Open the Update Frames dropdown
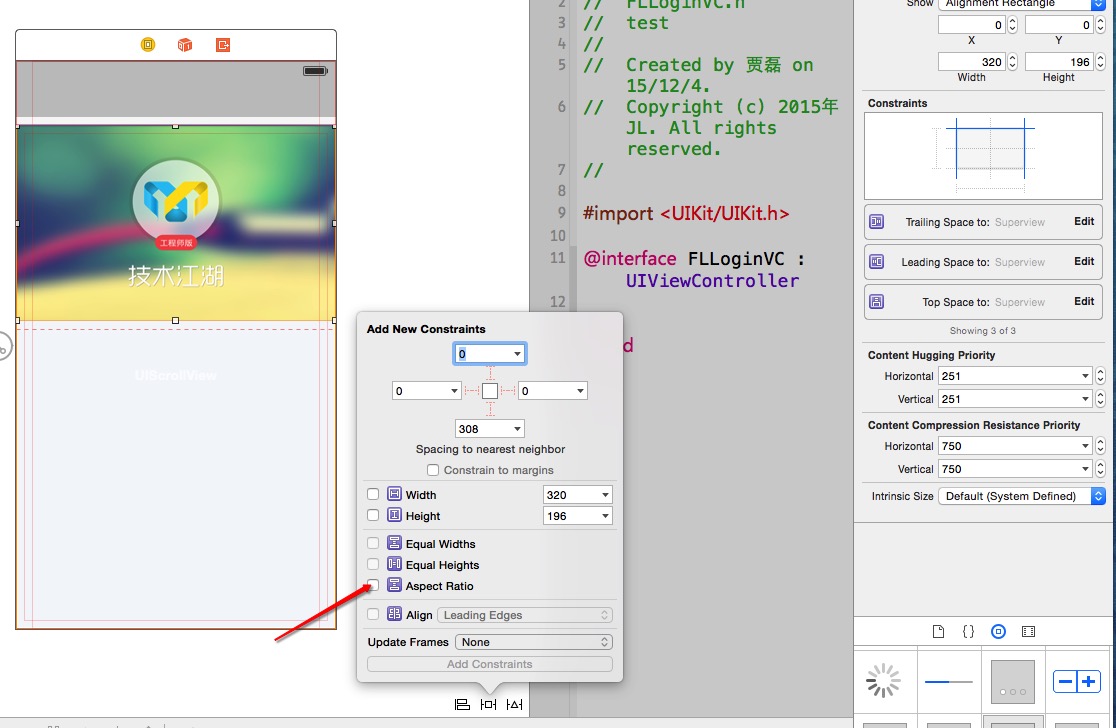Viewport: 1116px width, 728px height. (x=533, y=642)
